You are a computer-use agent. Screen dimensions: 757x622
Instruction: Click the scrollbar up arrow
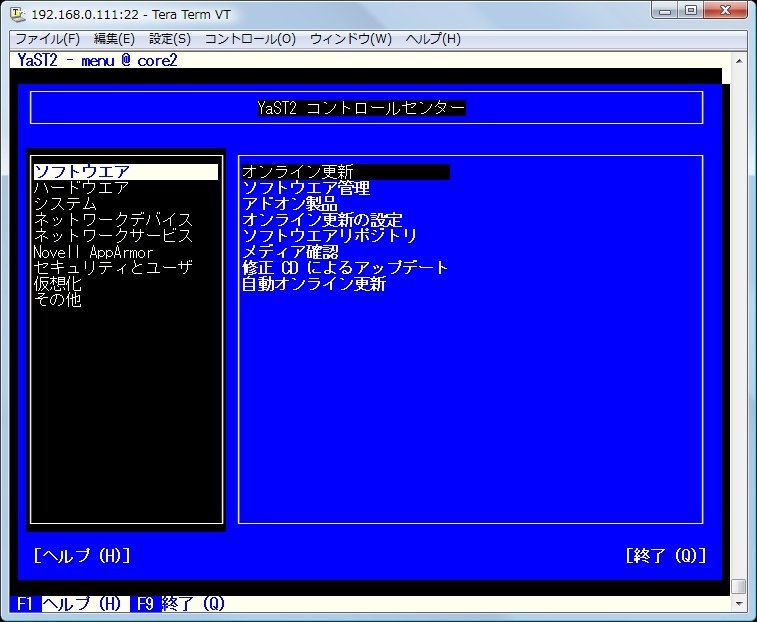(739, 61)
